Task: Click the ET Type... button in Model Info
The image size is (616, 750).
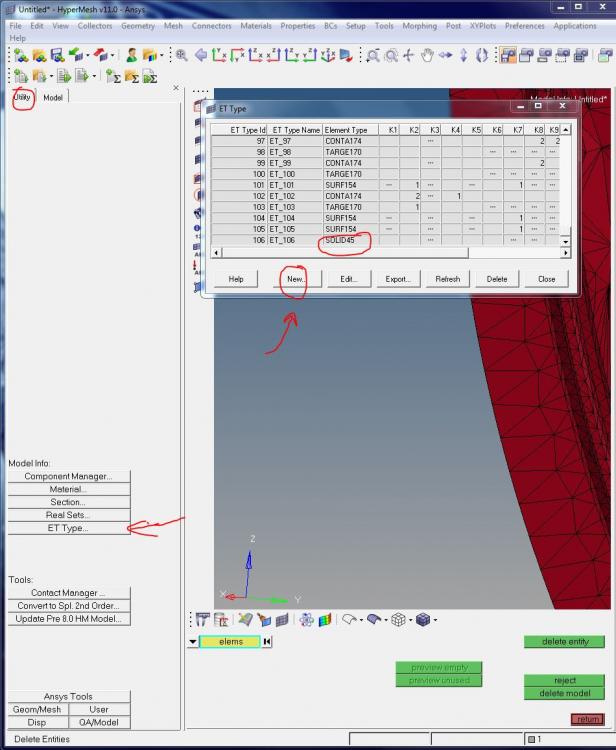Action: pos(69,528)
